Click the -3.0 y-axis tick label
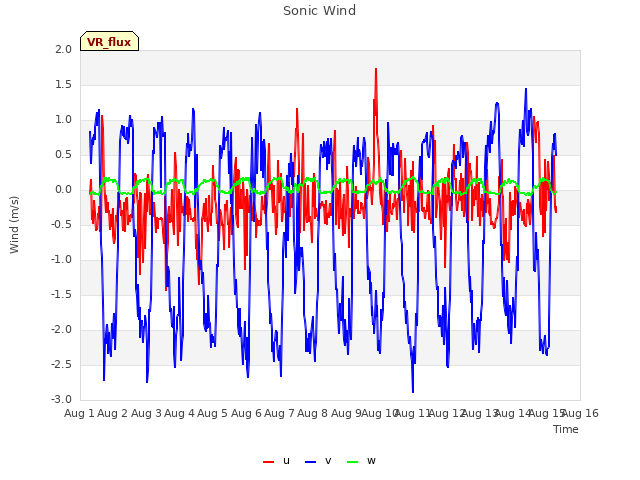Screen dimensions: 640x480 pos(62,399)
